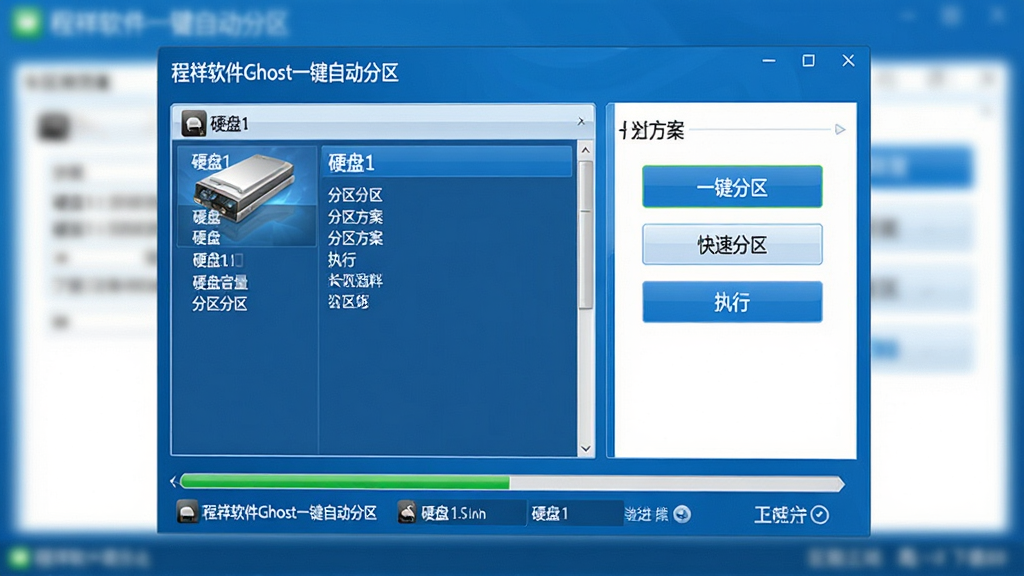The image size is (1024, 576).
Task: Start partitioning with the 一键分区 button
Action: [732, 187]
